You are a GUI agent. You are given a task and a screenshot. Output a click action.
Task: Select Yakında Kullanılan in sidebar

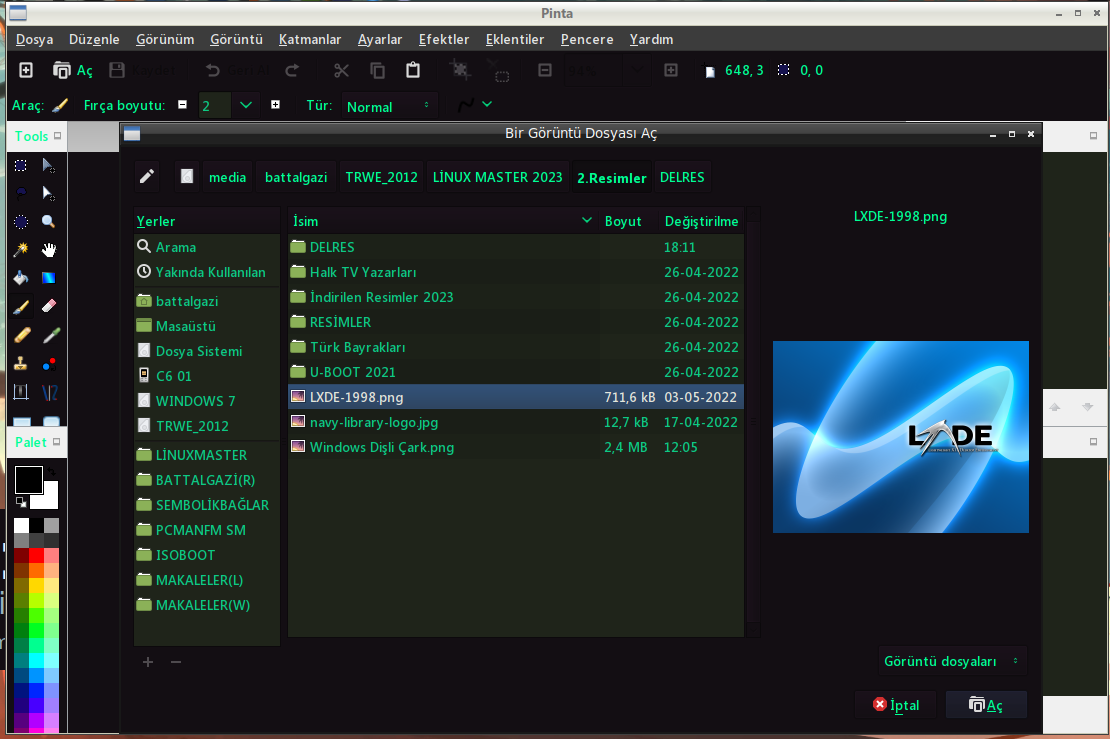(x=207, y=272)
